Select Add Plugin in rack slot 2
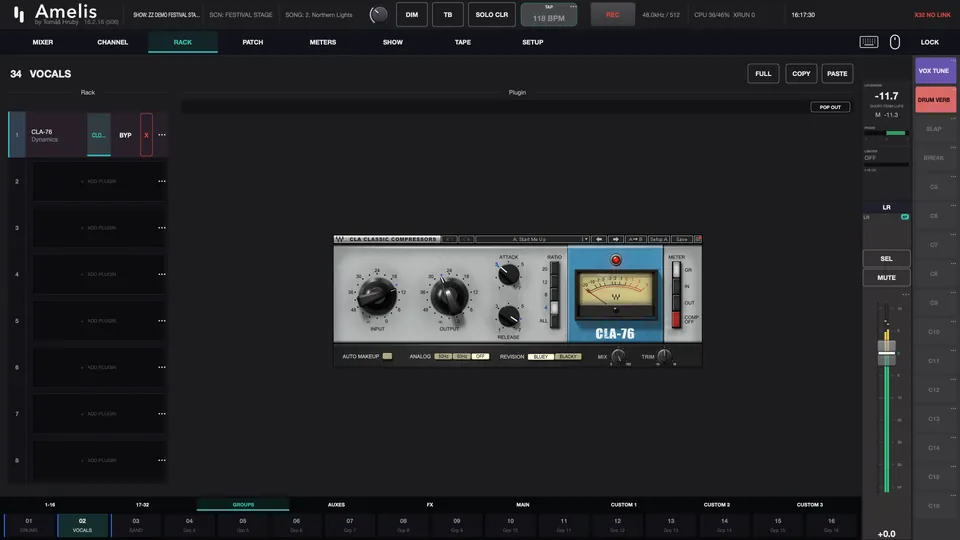The width and height of the screenshot is (960, 540). [99, 181]
